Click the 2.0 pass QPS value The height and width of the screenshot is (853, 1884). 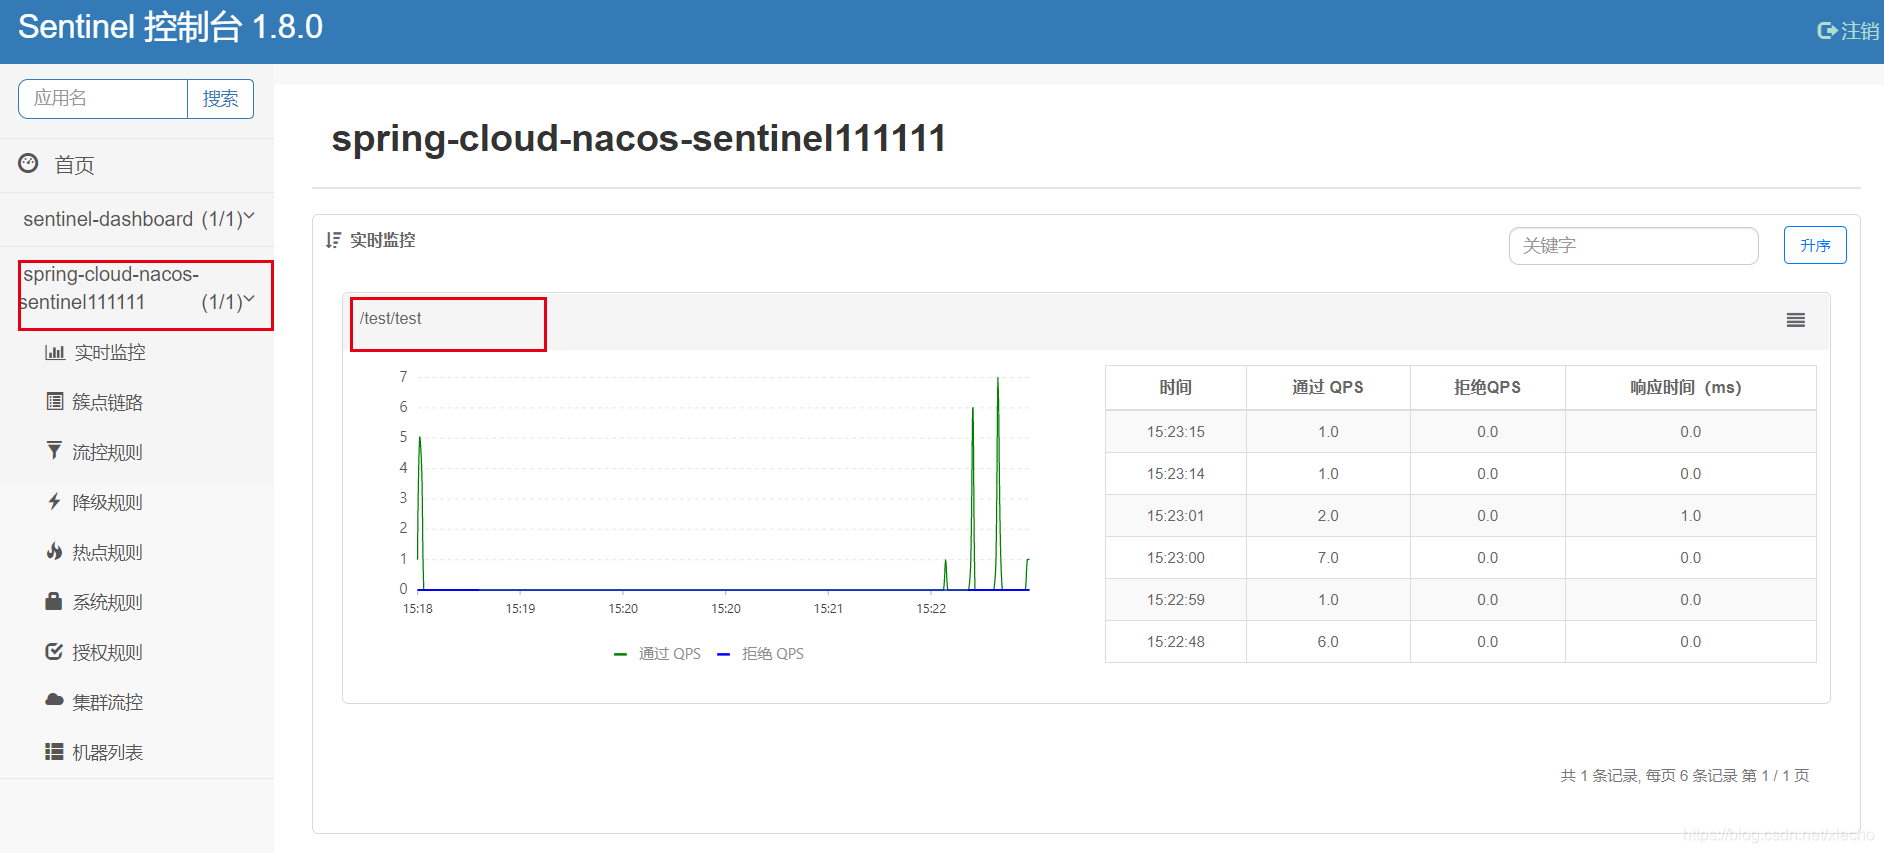[1328, 516]
